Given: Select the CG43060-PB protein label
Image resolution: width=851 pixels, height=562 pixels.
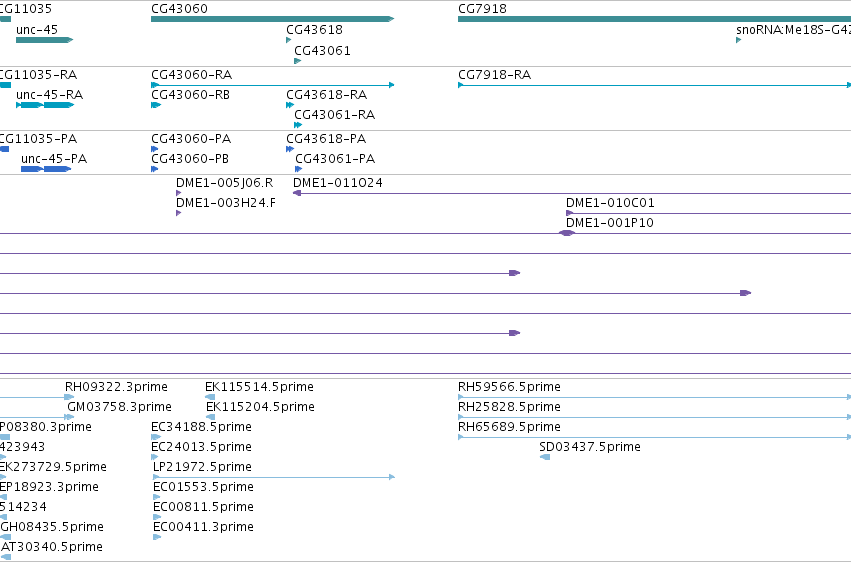Looking at the screenshot, I should pyautogui.click(x=190, y=159).
